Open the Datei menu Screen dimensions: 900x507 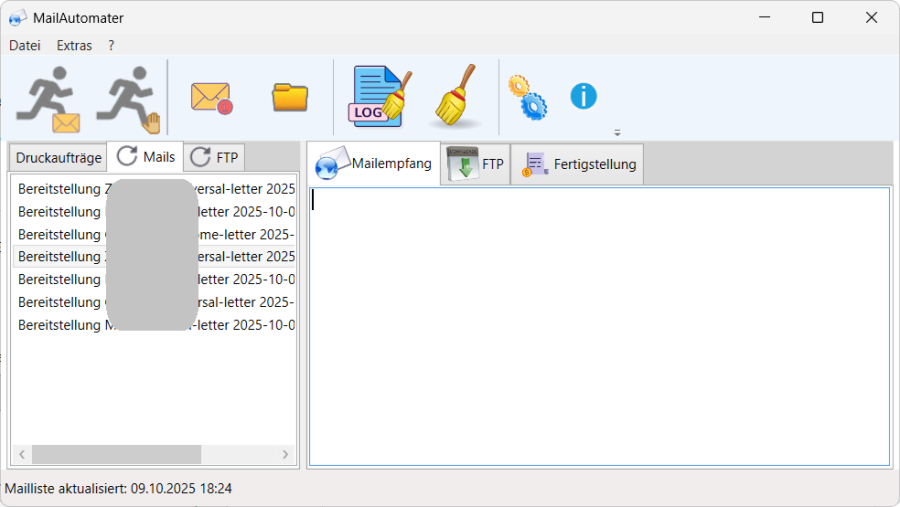25,45
